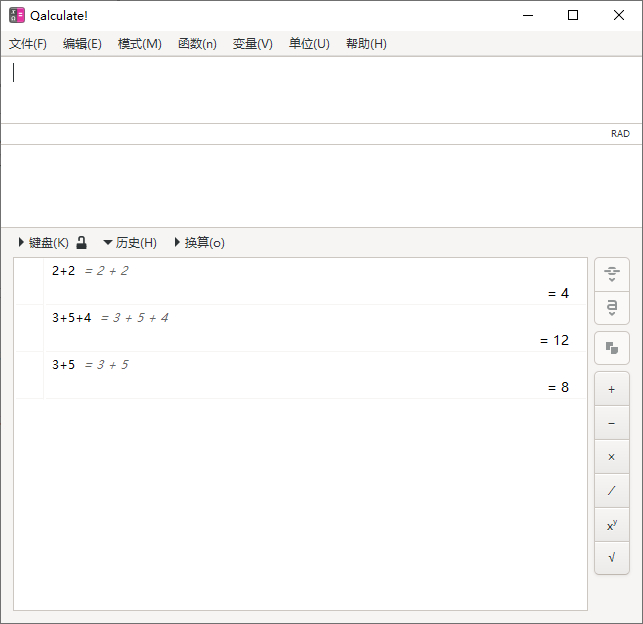
Task: Expand the 键盘(K) keypad panel
Action: (43, 243)
